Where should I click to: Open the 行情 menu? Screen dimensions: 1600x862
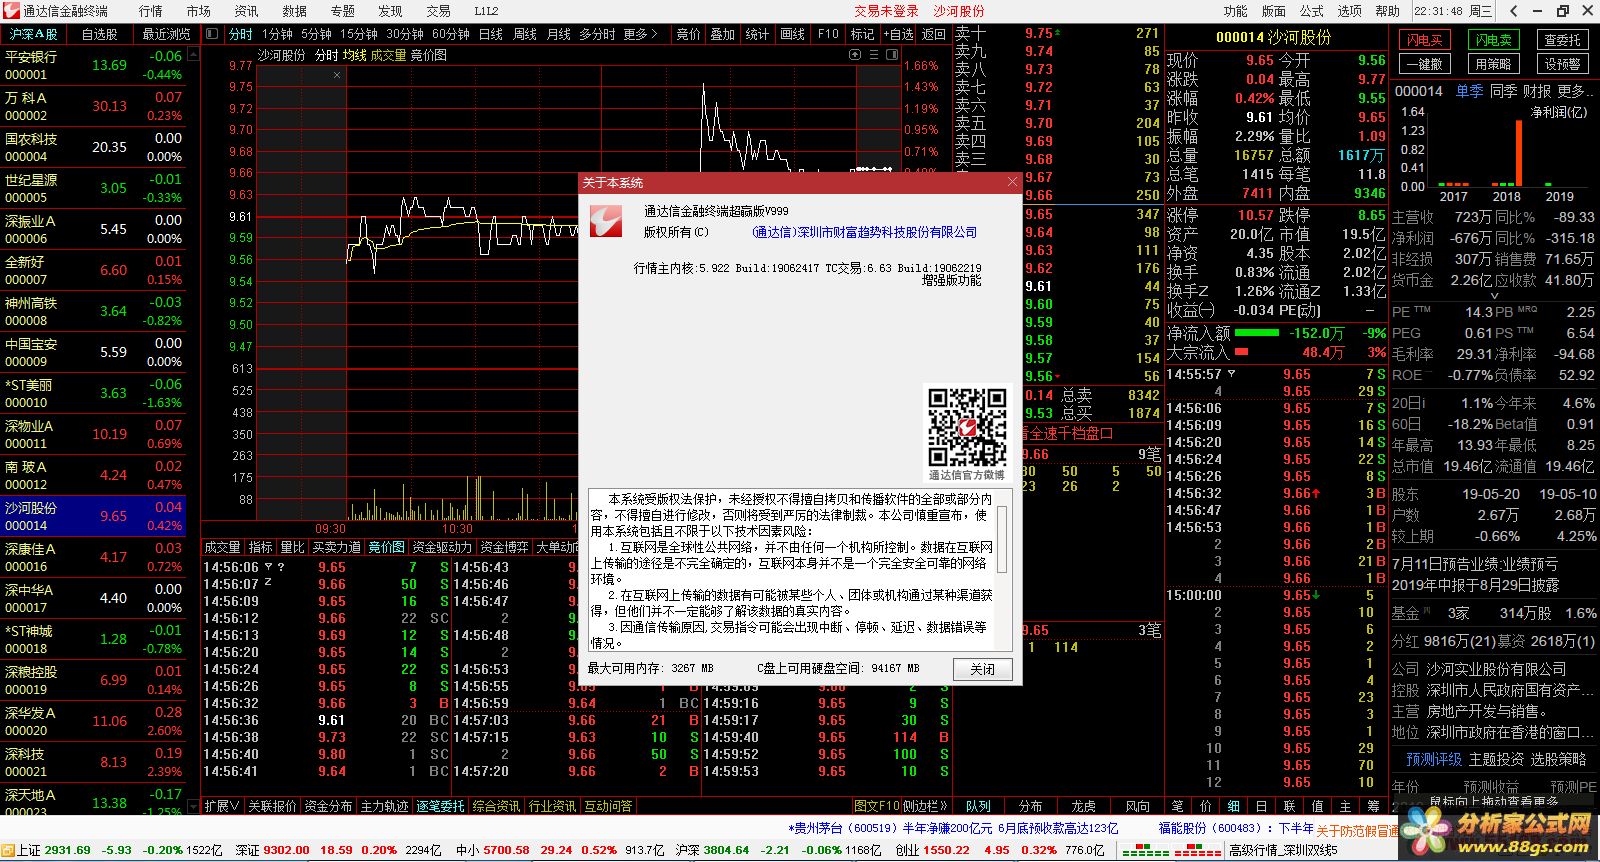151,11
